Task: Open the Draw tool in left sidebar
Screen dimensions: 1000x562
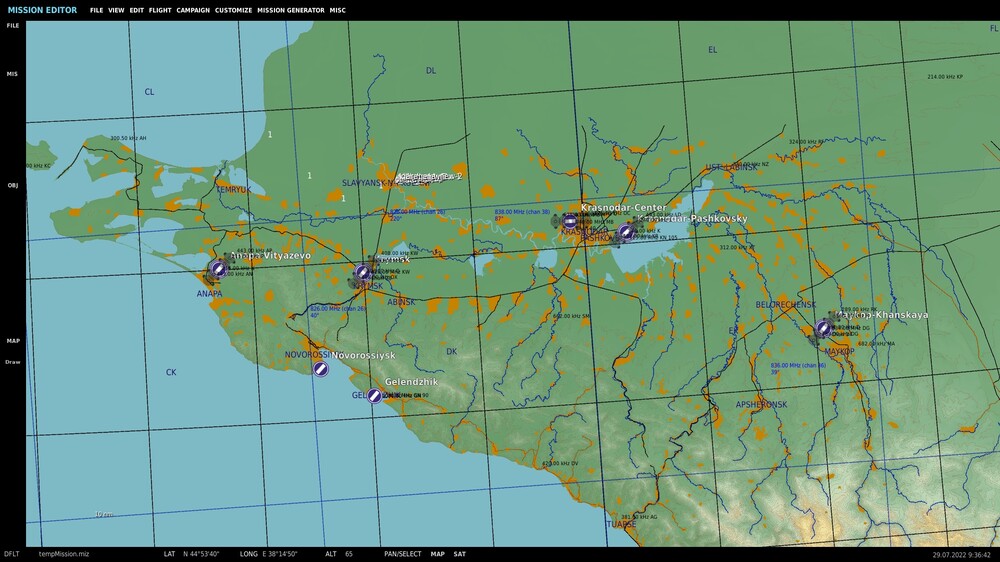Action: pos(13,362)
